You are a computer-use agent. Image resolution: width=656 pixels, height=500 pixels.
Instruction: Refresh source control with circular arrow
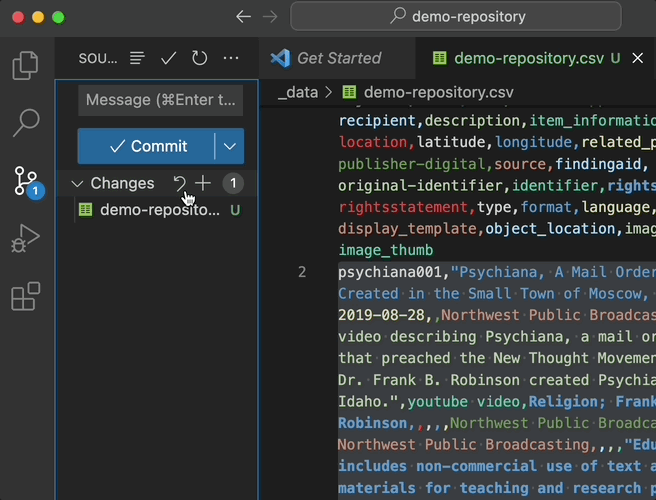pos(200,58)
